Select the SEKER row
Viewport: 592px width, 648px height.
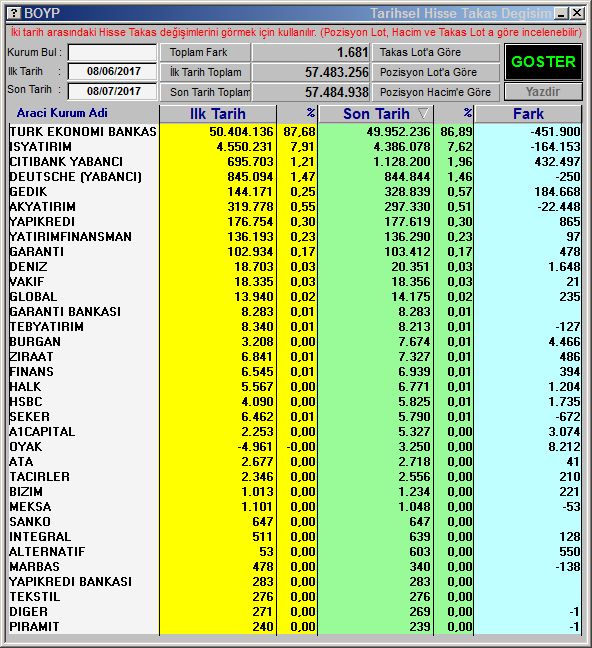point(295,417)
